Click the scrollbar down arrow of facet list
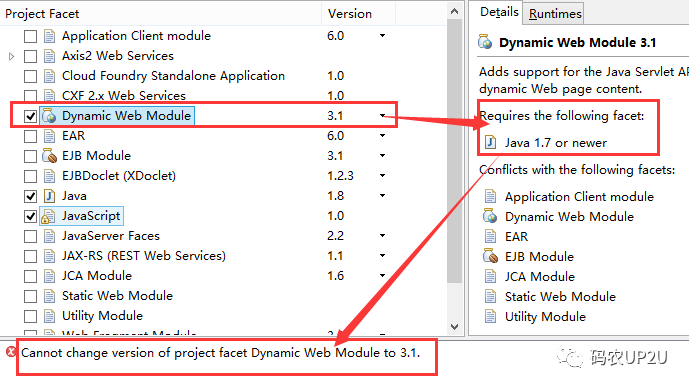Viewport: 689px width, 387px height. [454, 327]
